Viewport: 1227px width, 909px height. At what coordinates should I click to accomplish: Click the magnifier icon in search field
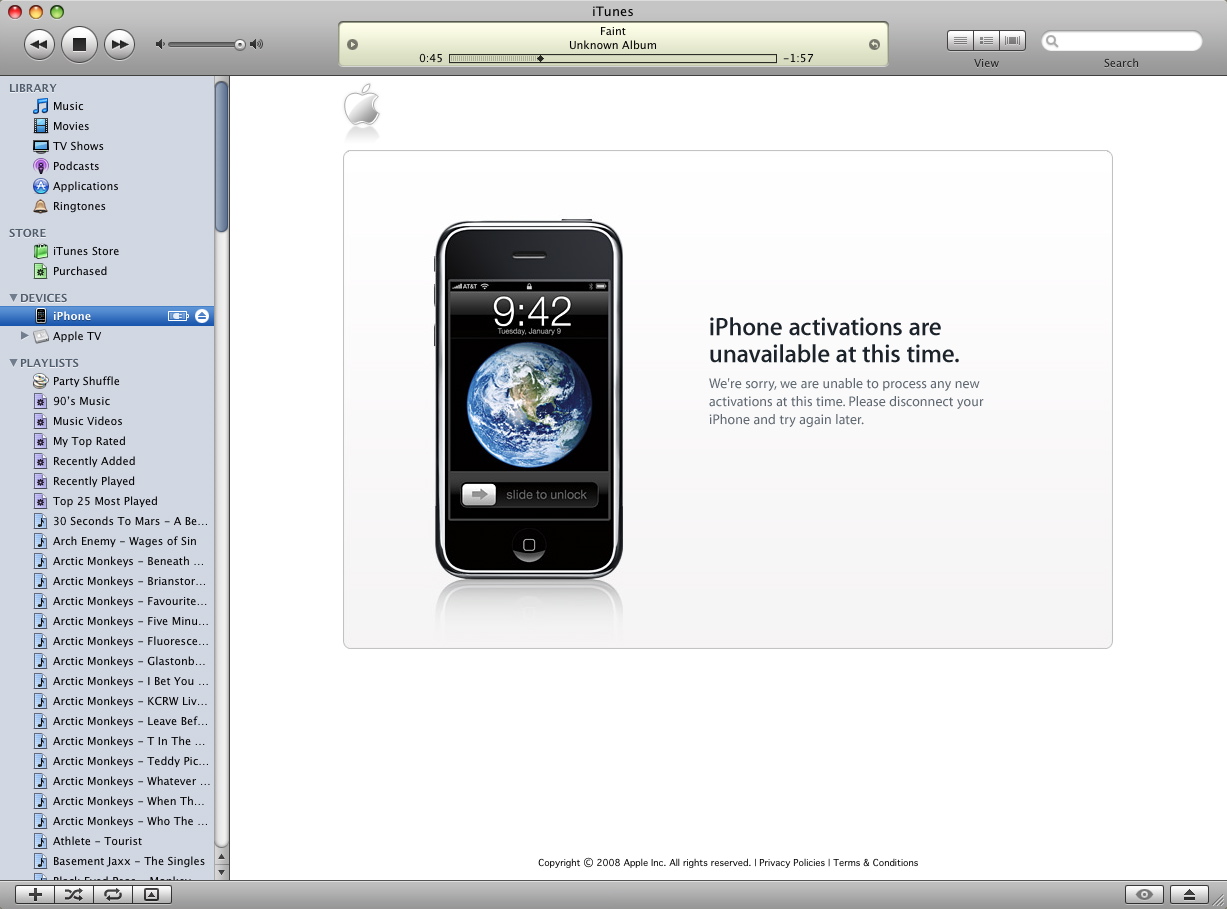point(1052,42)
